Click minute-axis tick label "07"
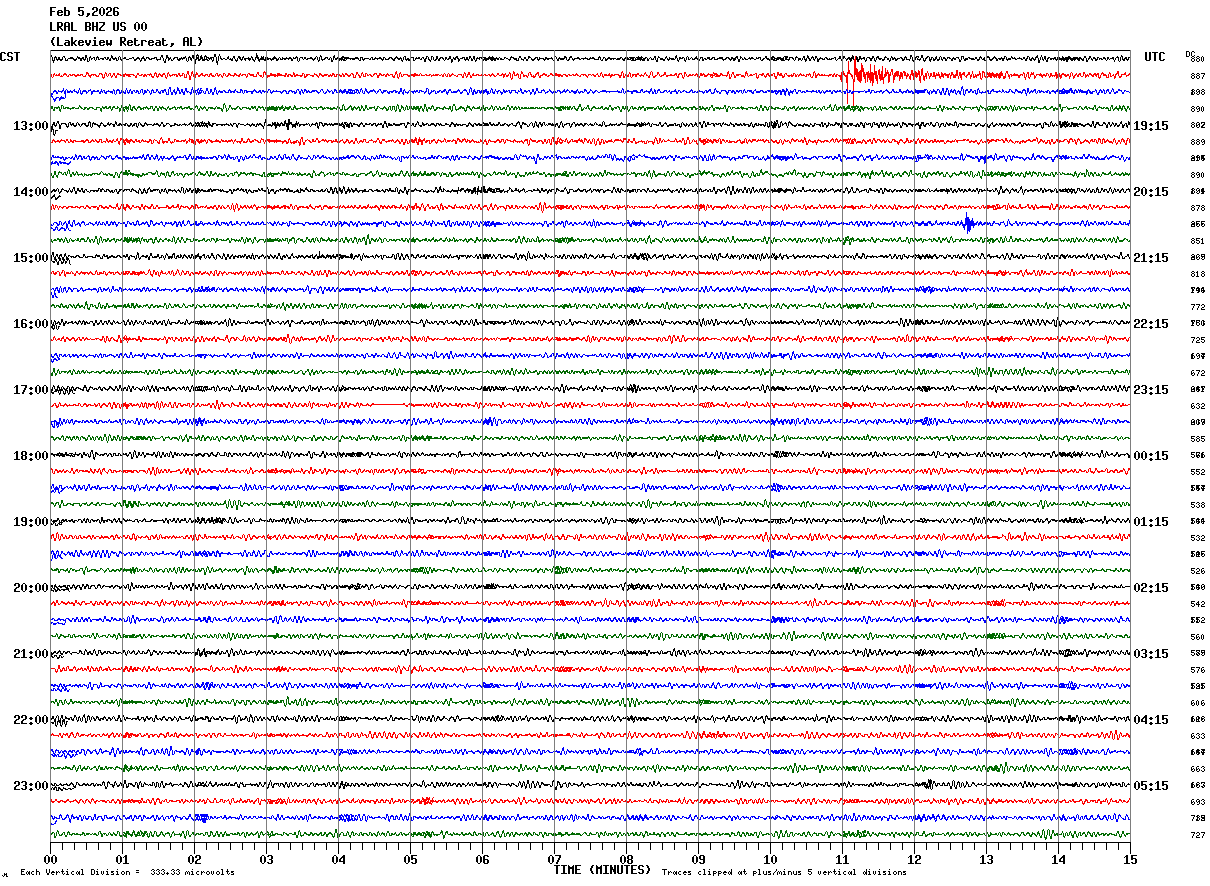Screen dimensions: 1210x886 (x=554, y=859)
